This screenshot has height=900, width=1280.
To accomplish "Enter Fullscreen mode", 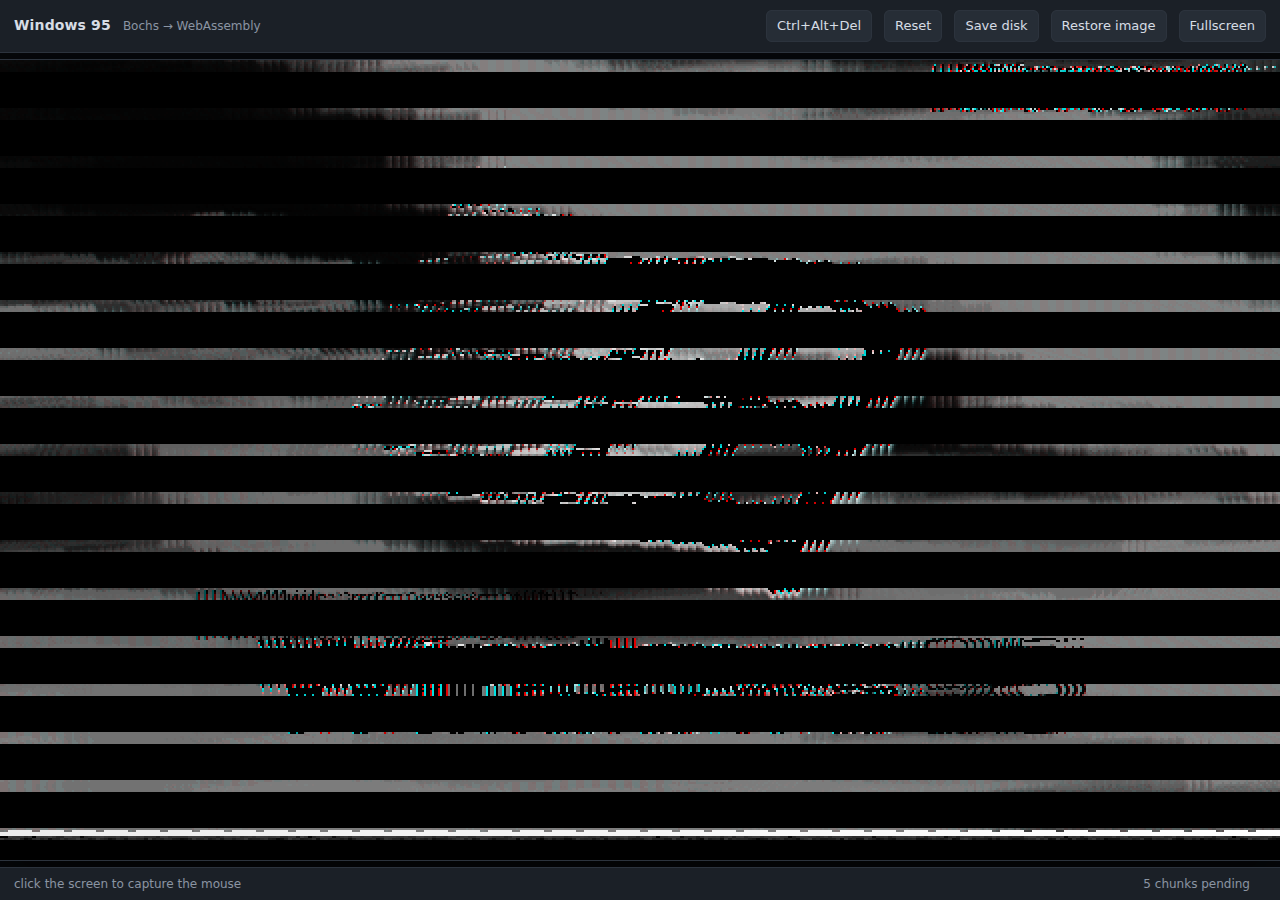I will click(1222, 26).
